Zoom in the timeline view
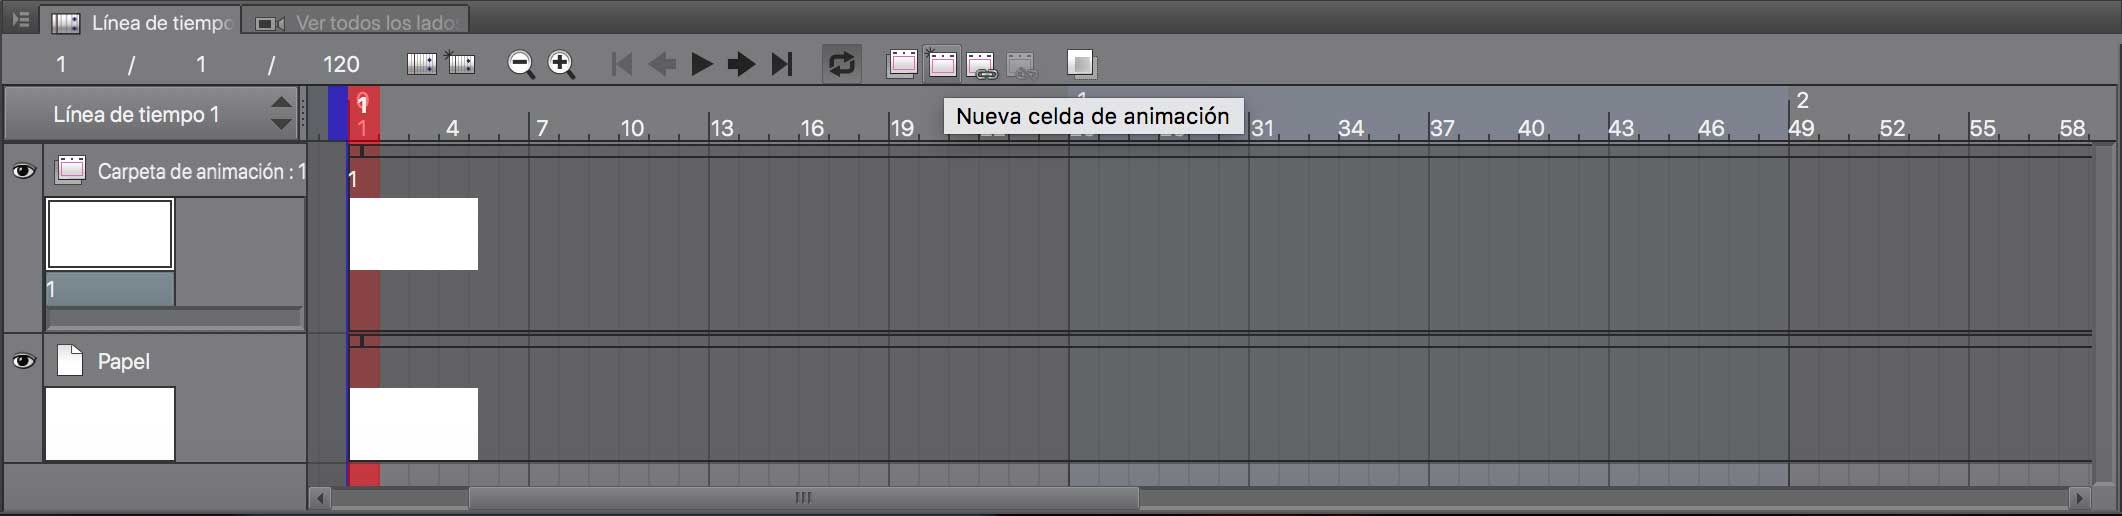Image resolution: width=2122 pixels, height=516 pixels. [561, 64]
